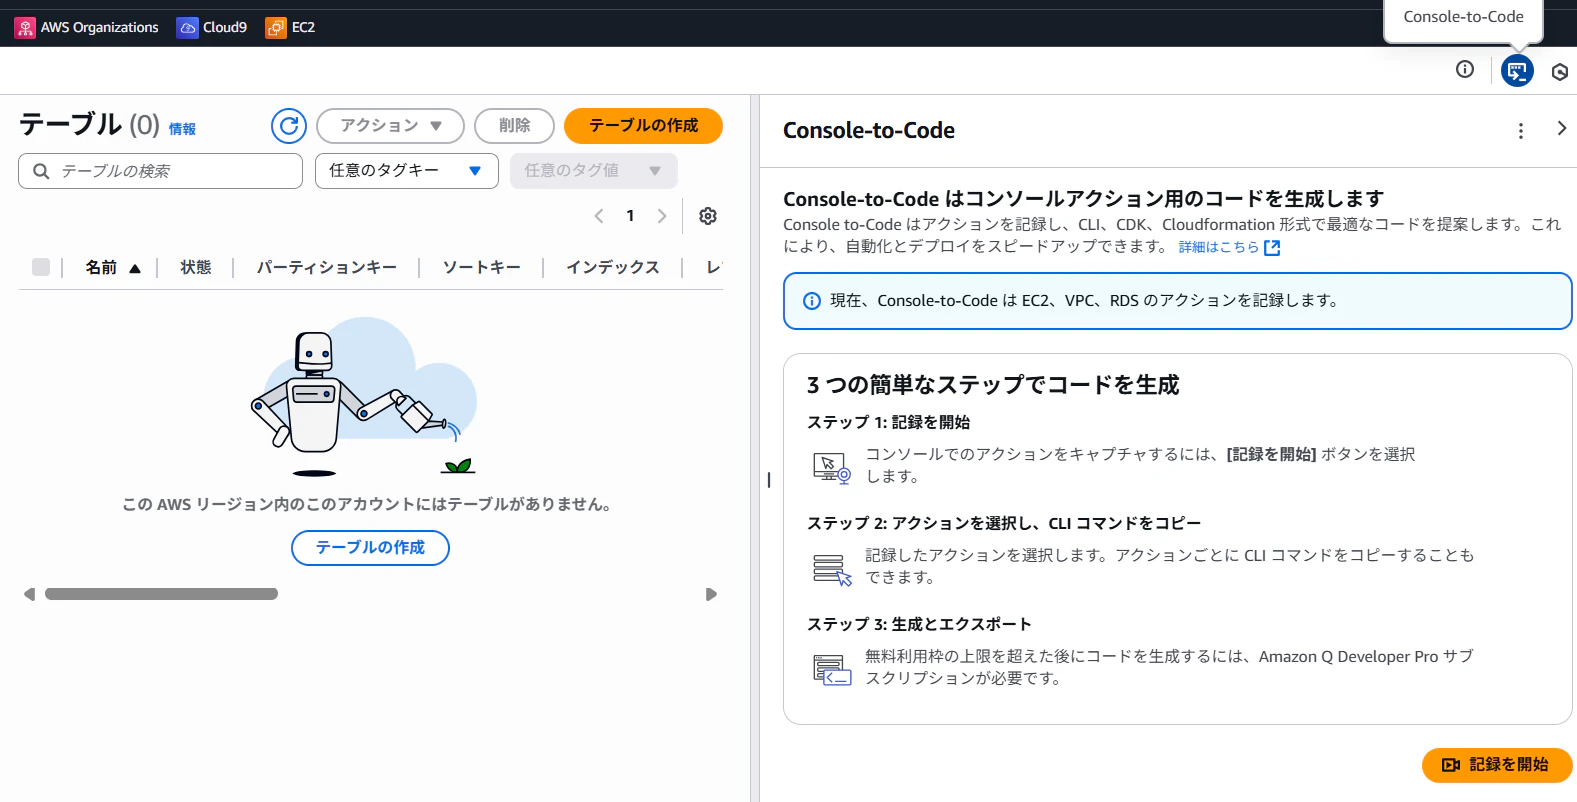Open the Console-to-Code panel options menu
This screenshot has width=1577, height=802.
point(1521,131)
